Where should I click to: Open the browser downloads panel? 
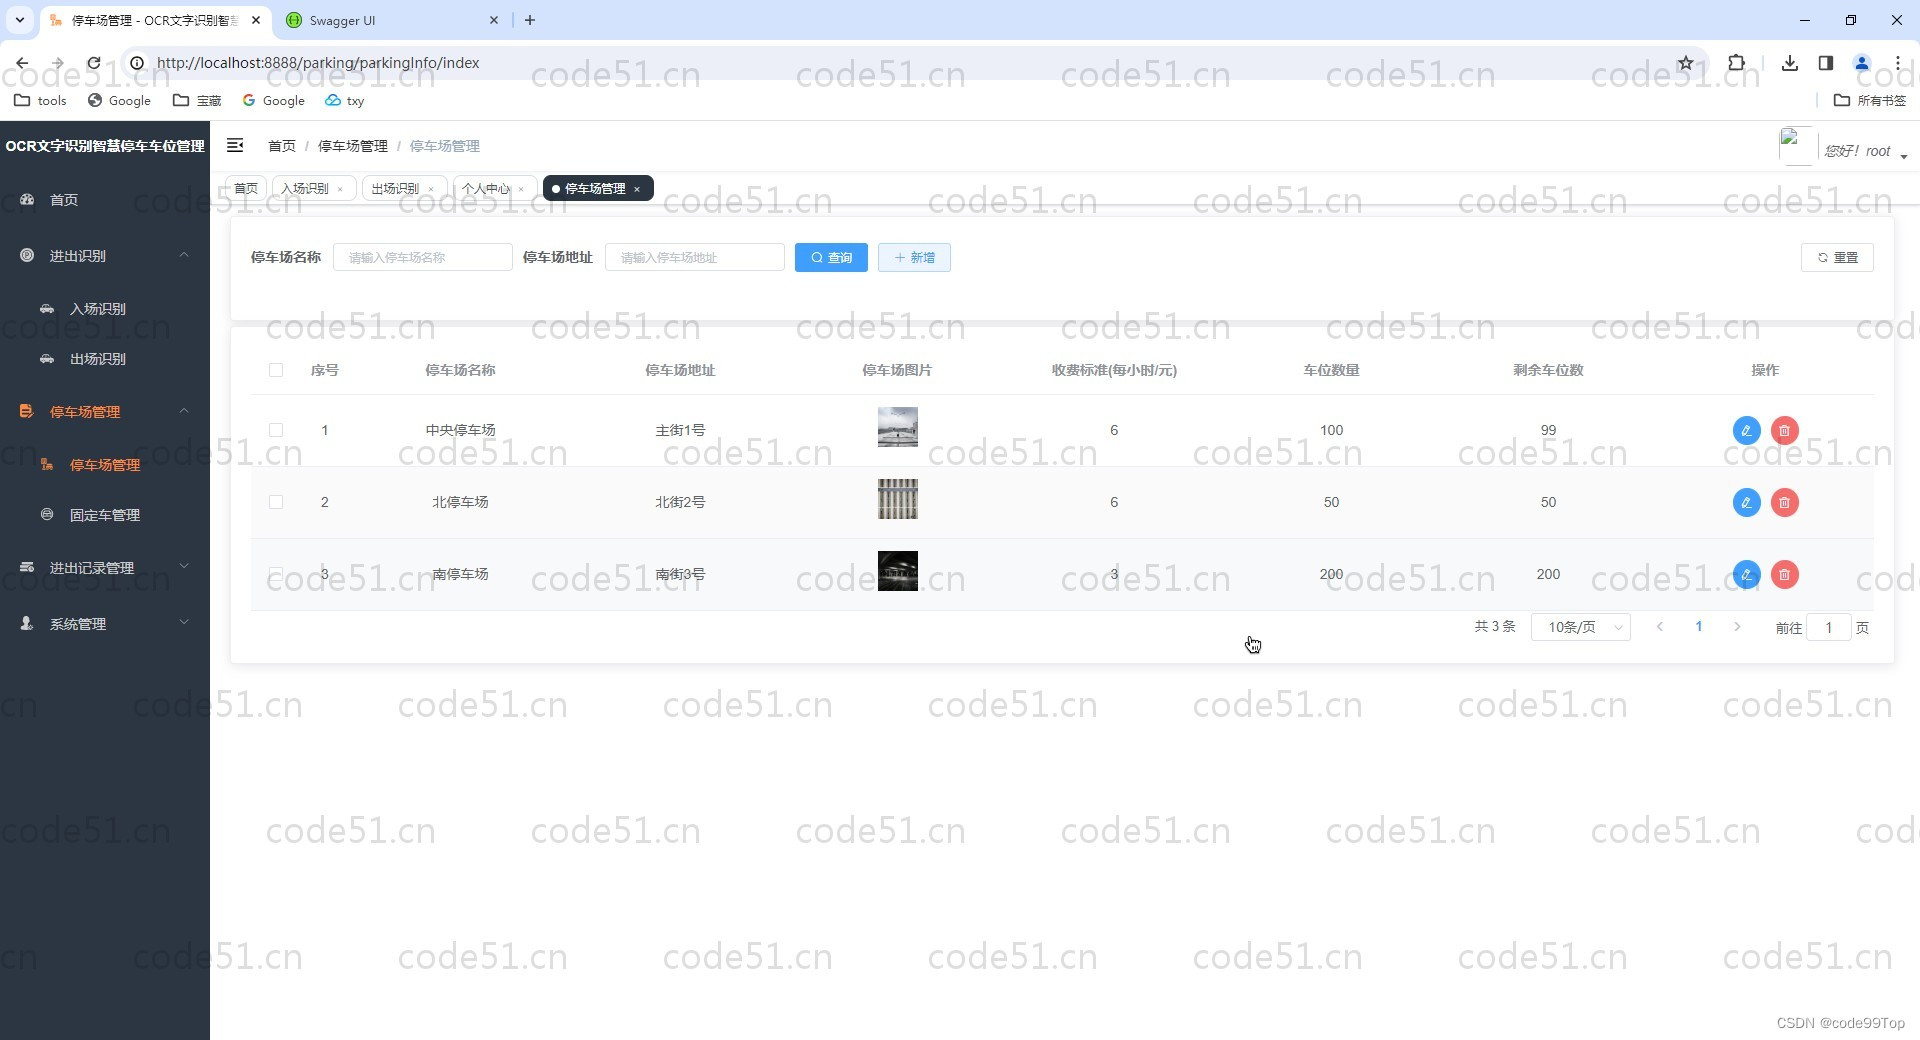[1789, 63]
